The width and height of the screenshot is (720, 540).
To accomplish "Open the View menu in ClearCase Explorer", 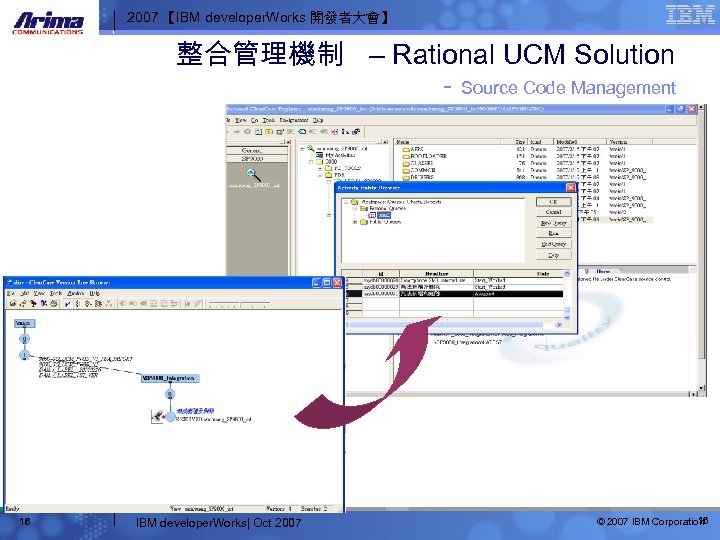I will [241, 120].
